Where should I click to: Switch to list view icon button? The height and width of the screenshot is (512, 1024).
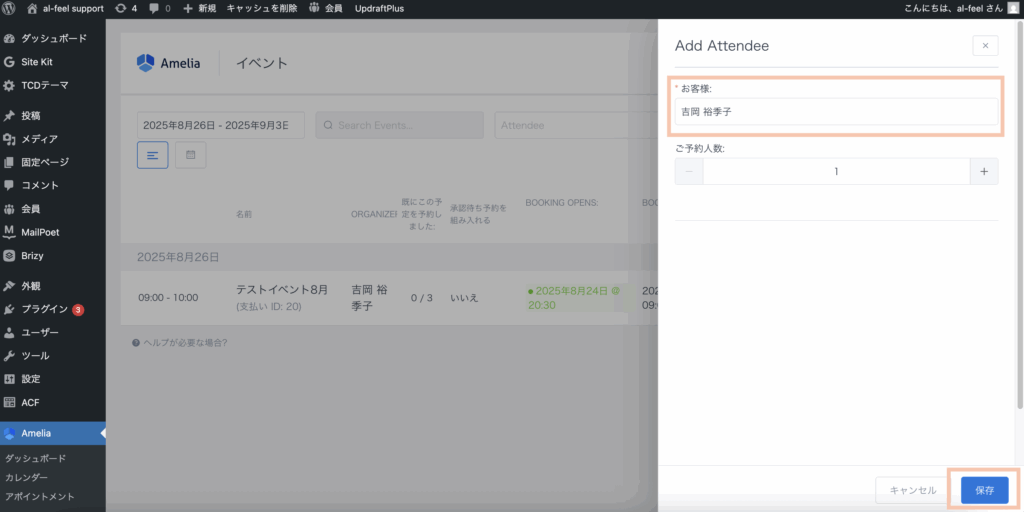pos(152,154)
